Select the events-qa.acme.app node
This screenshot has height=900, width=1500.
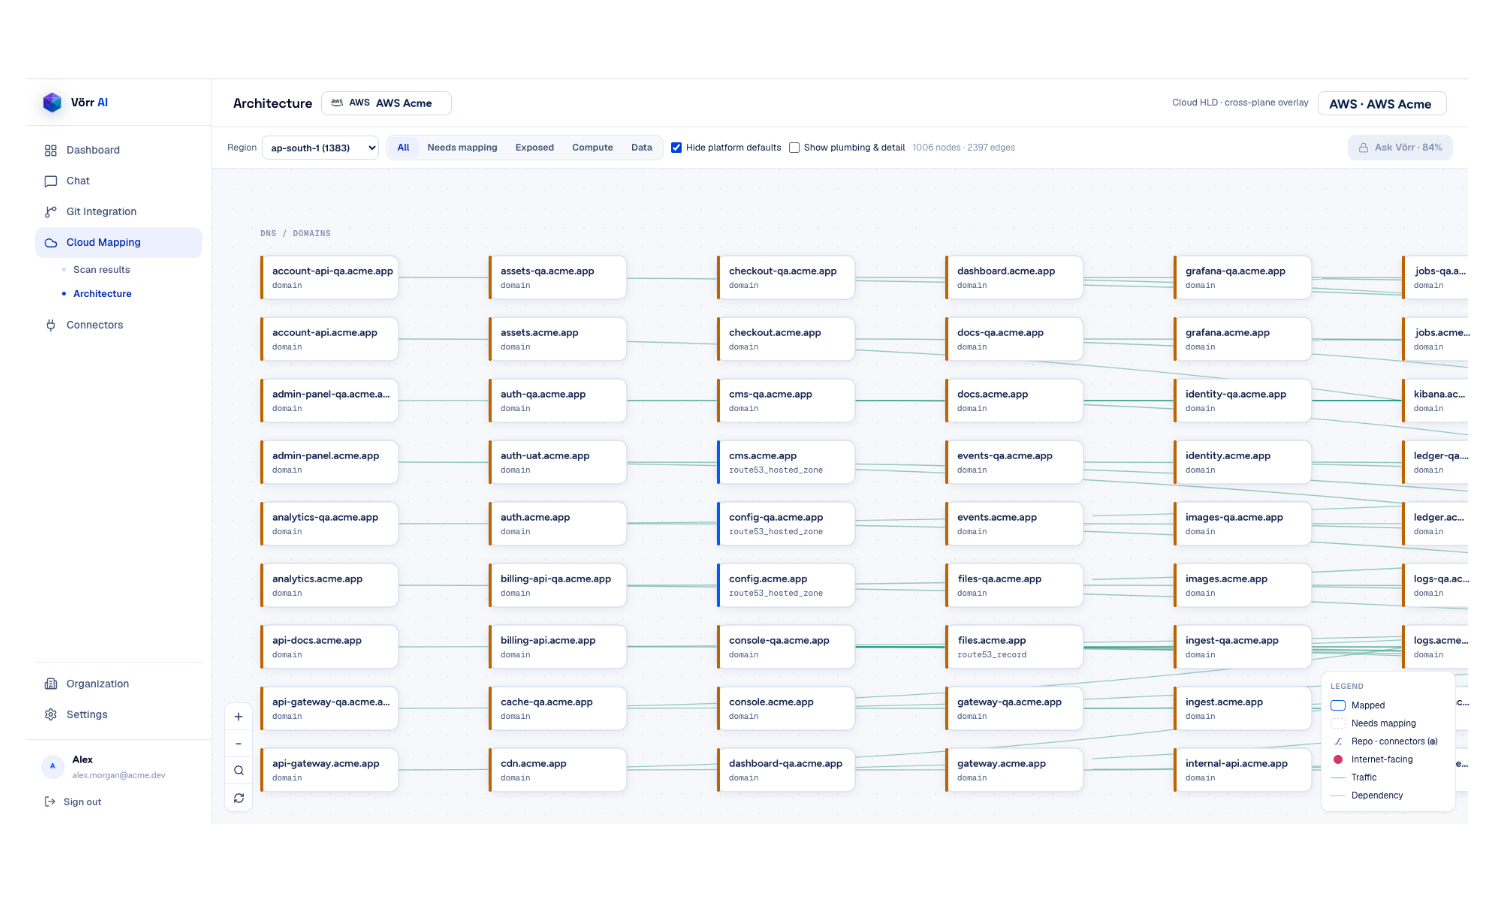click(1014, 462)
